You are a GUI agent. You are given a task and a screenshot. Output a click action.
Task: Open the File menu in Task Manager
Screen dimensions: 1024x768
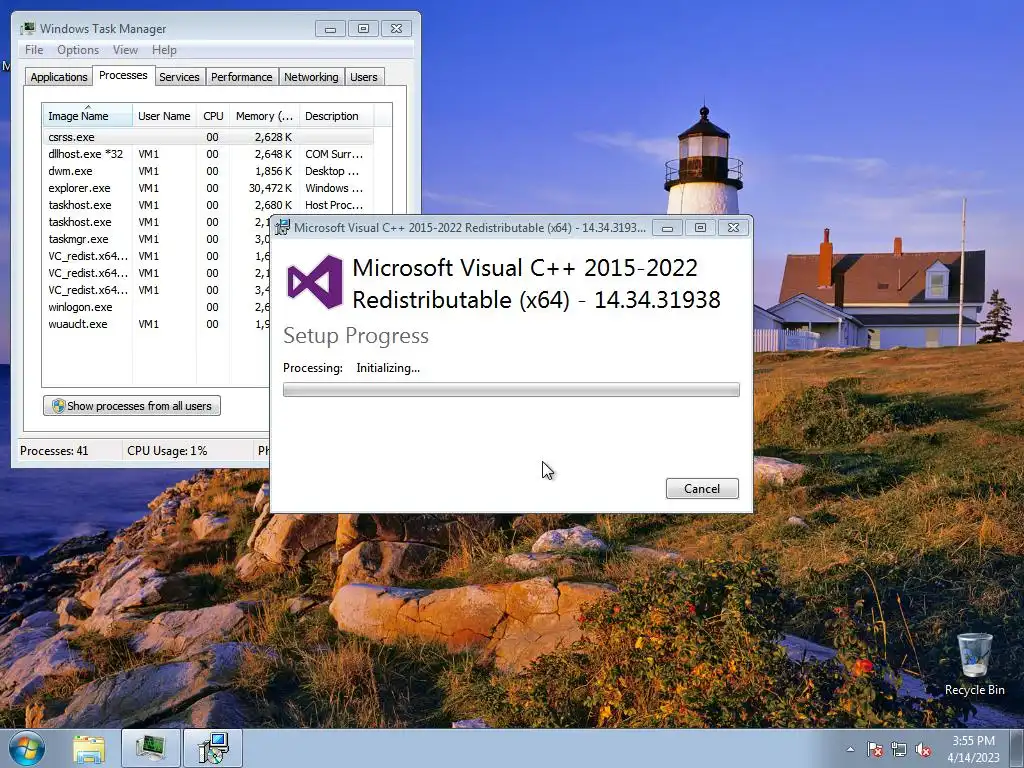(x=34, y=50)
